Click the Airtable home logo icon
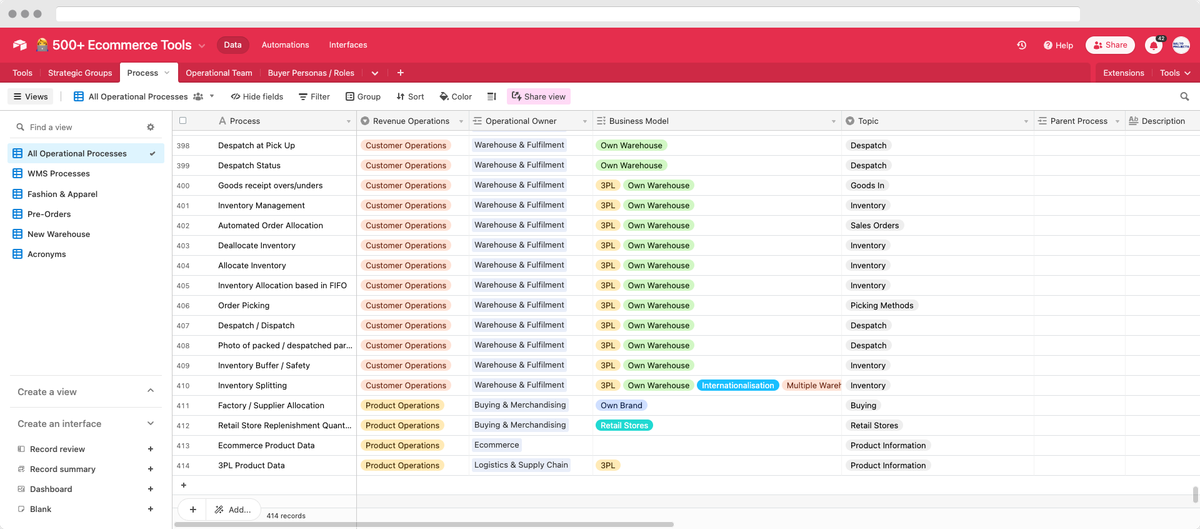 point(19,45)
